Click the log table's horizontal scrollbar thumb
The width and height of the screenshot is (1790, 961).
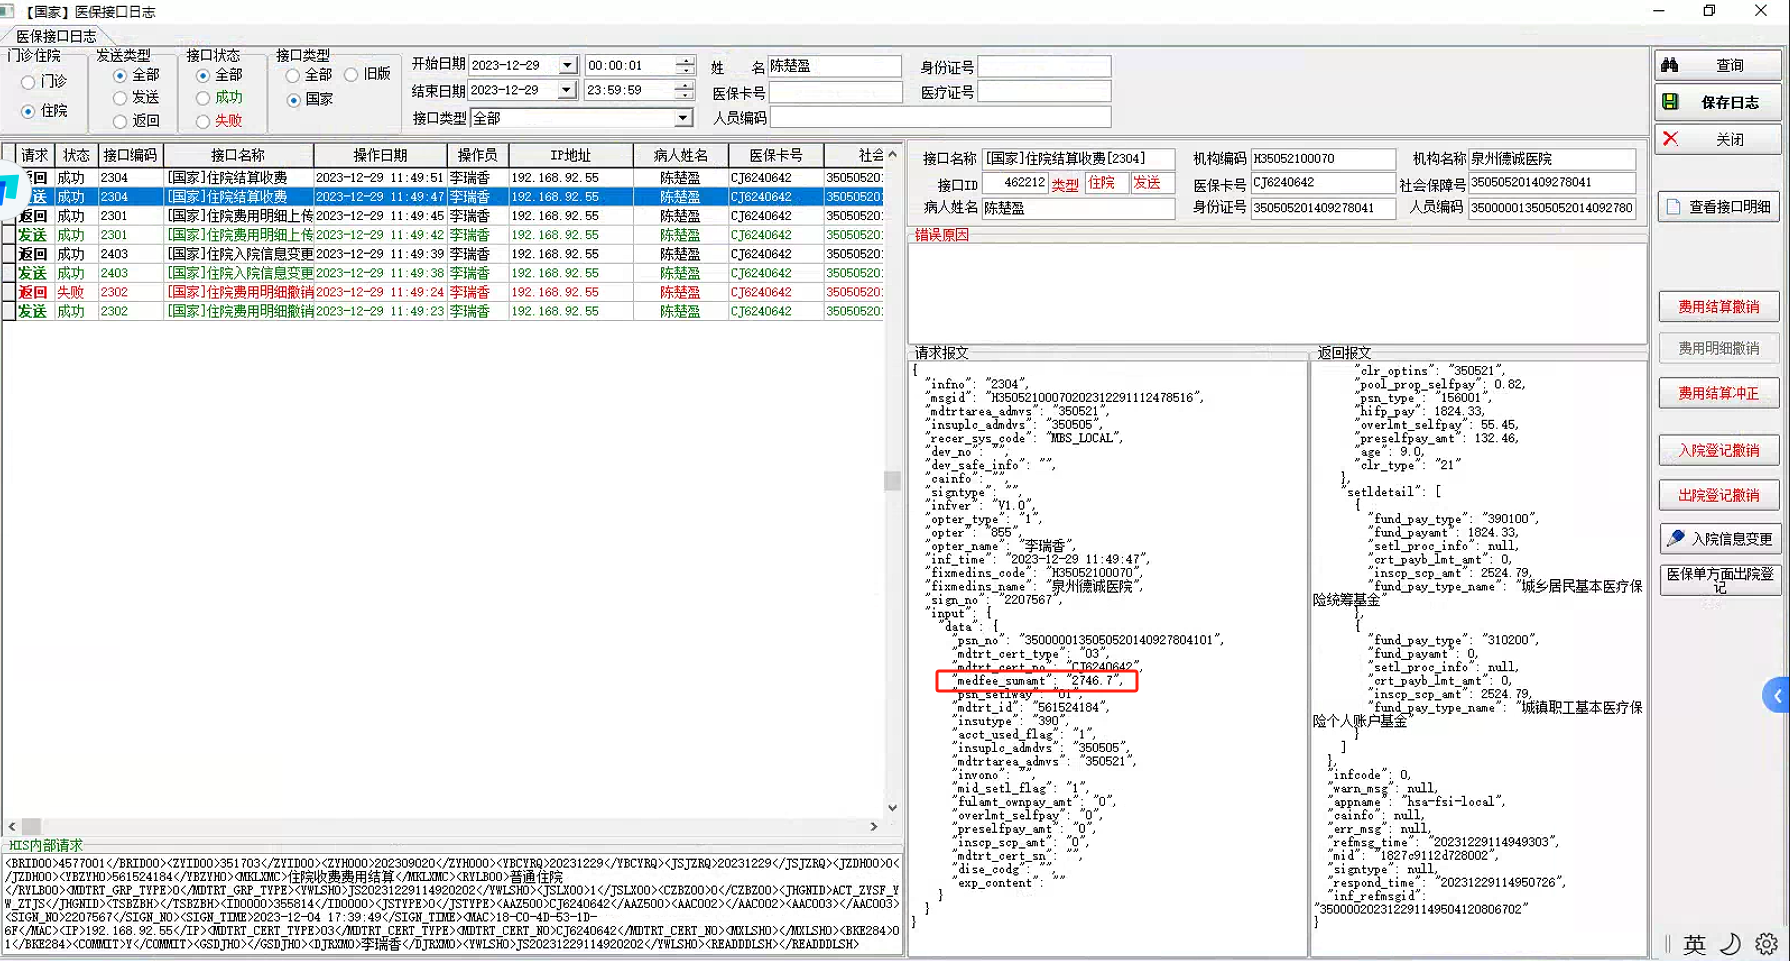click(x=32, y=827)
